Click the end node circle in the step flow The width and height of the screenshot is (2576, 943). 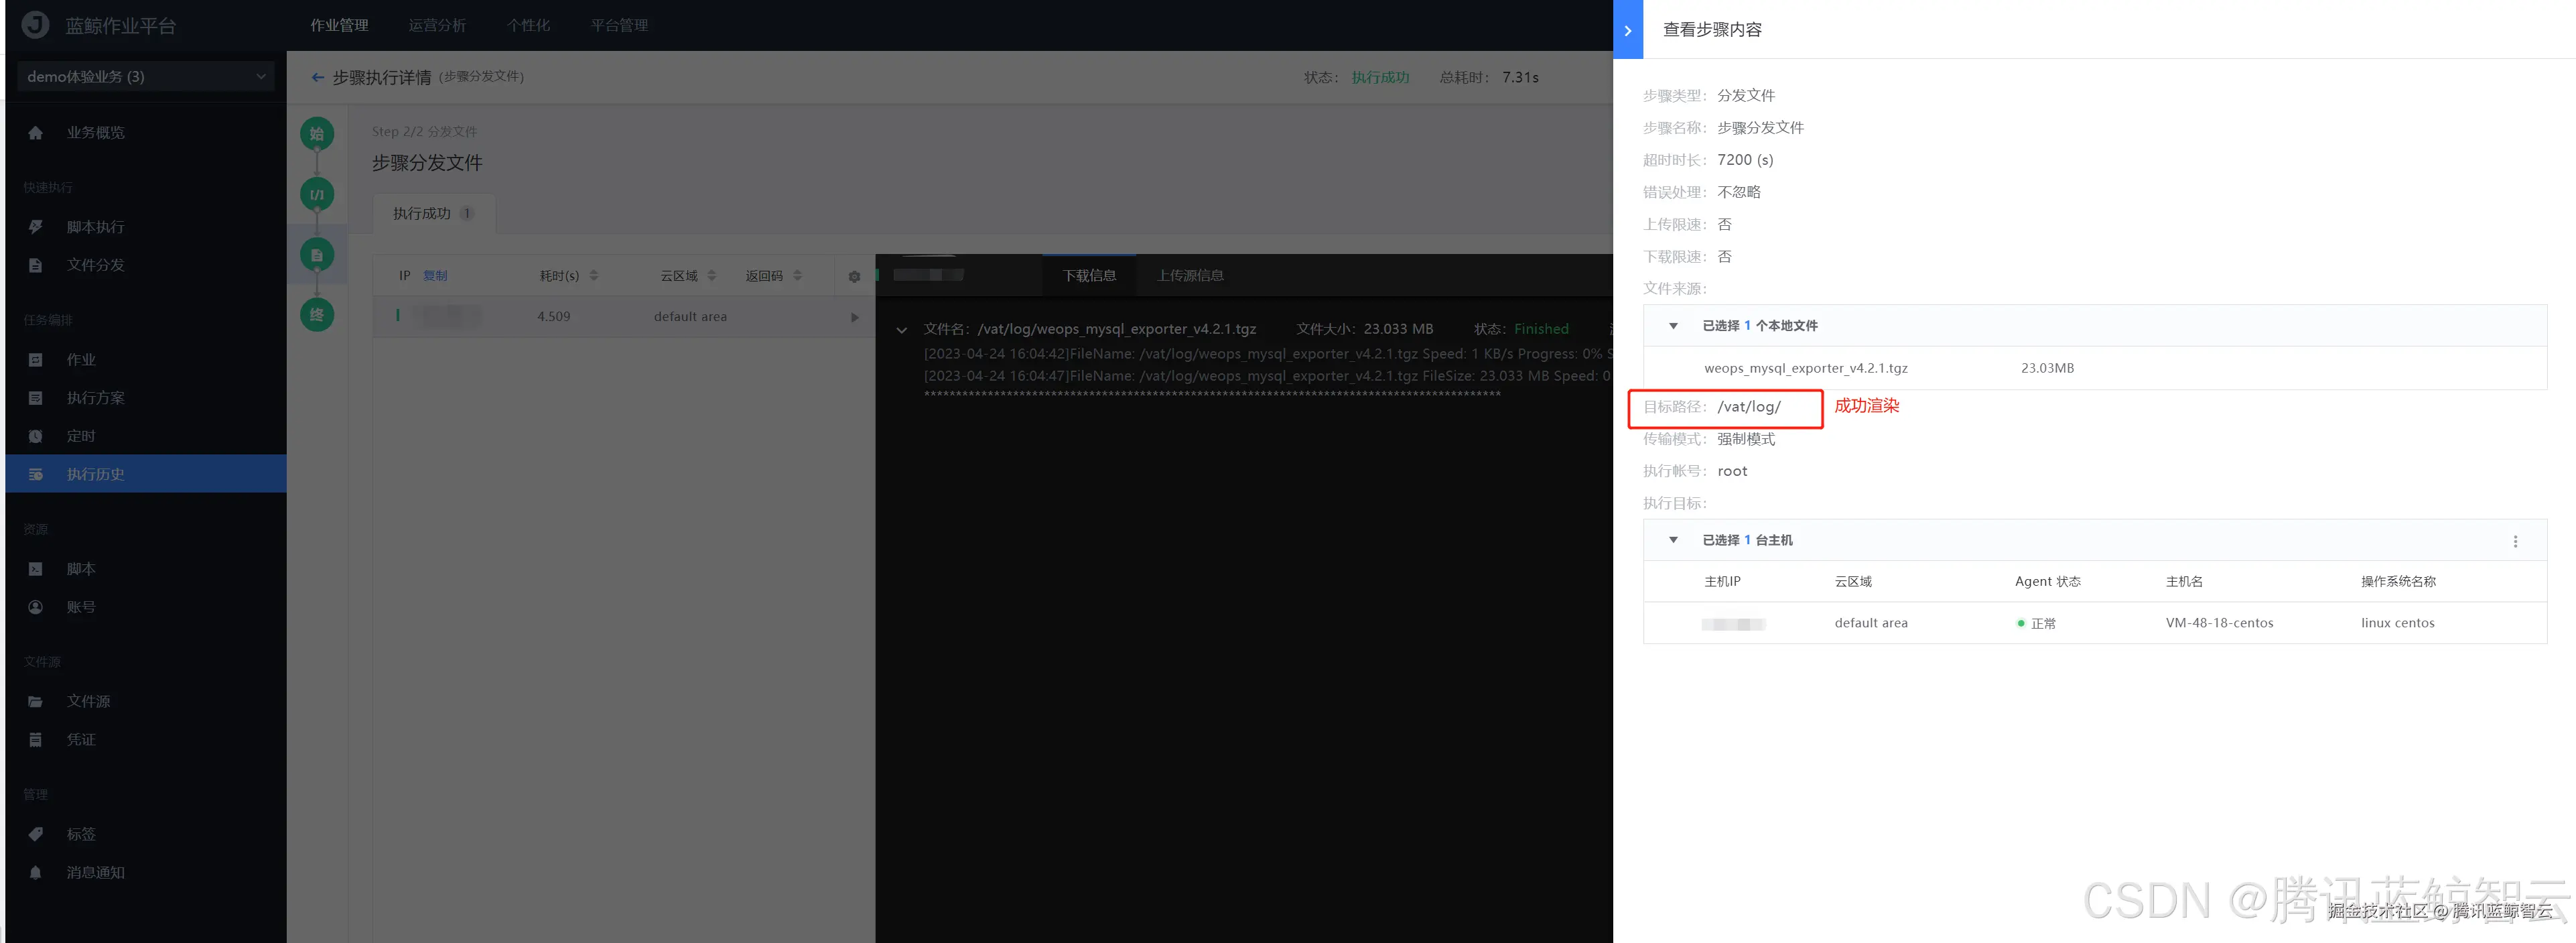click(317, 315)
